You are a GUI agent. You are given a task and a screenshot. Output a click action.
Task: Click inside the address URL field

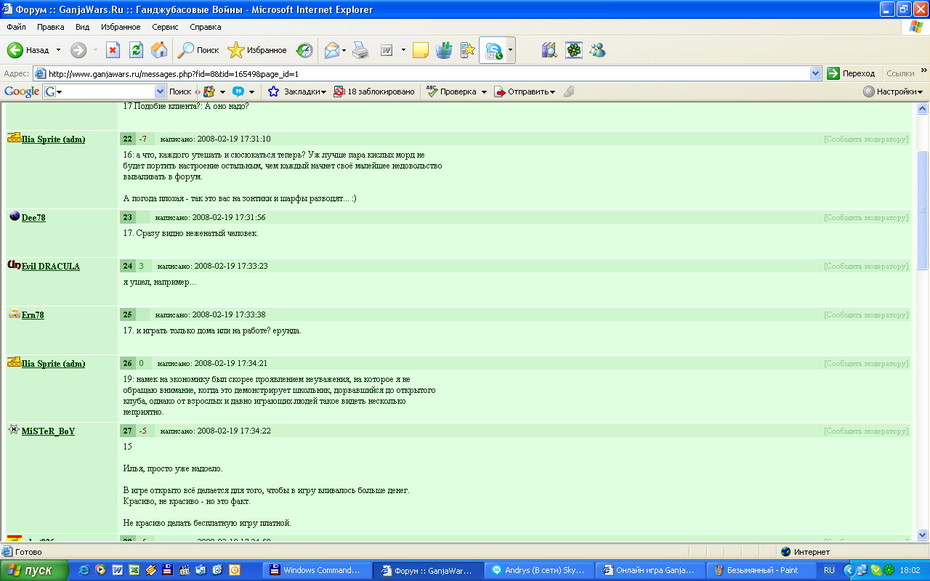[421, 74]
